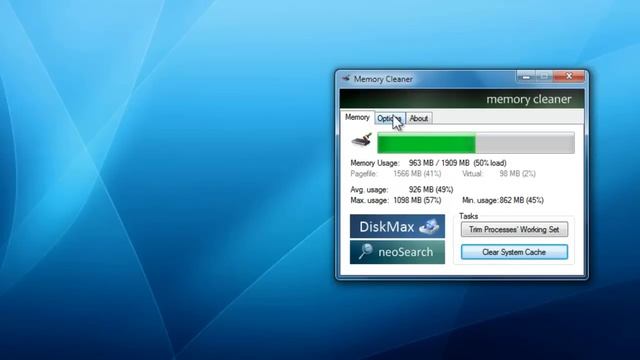Open the DiskMax banner link
This screenshot has width=640, height=360.
(397, 226)
